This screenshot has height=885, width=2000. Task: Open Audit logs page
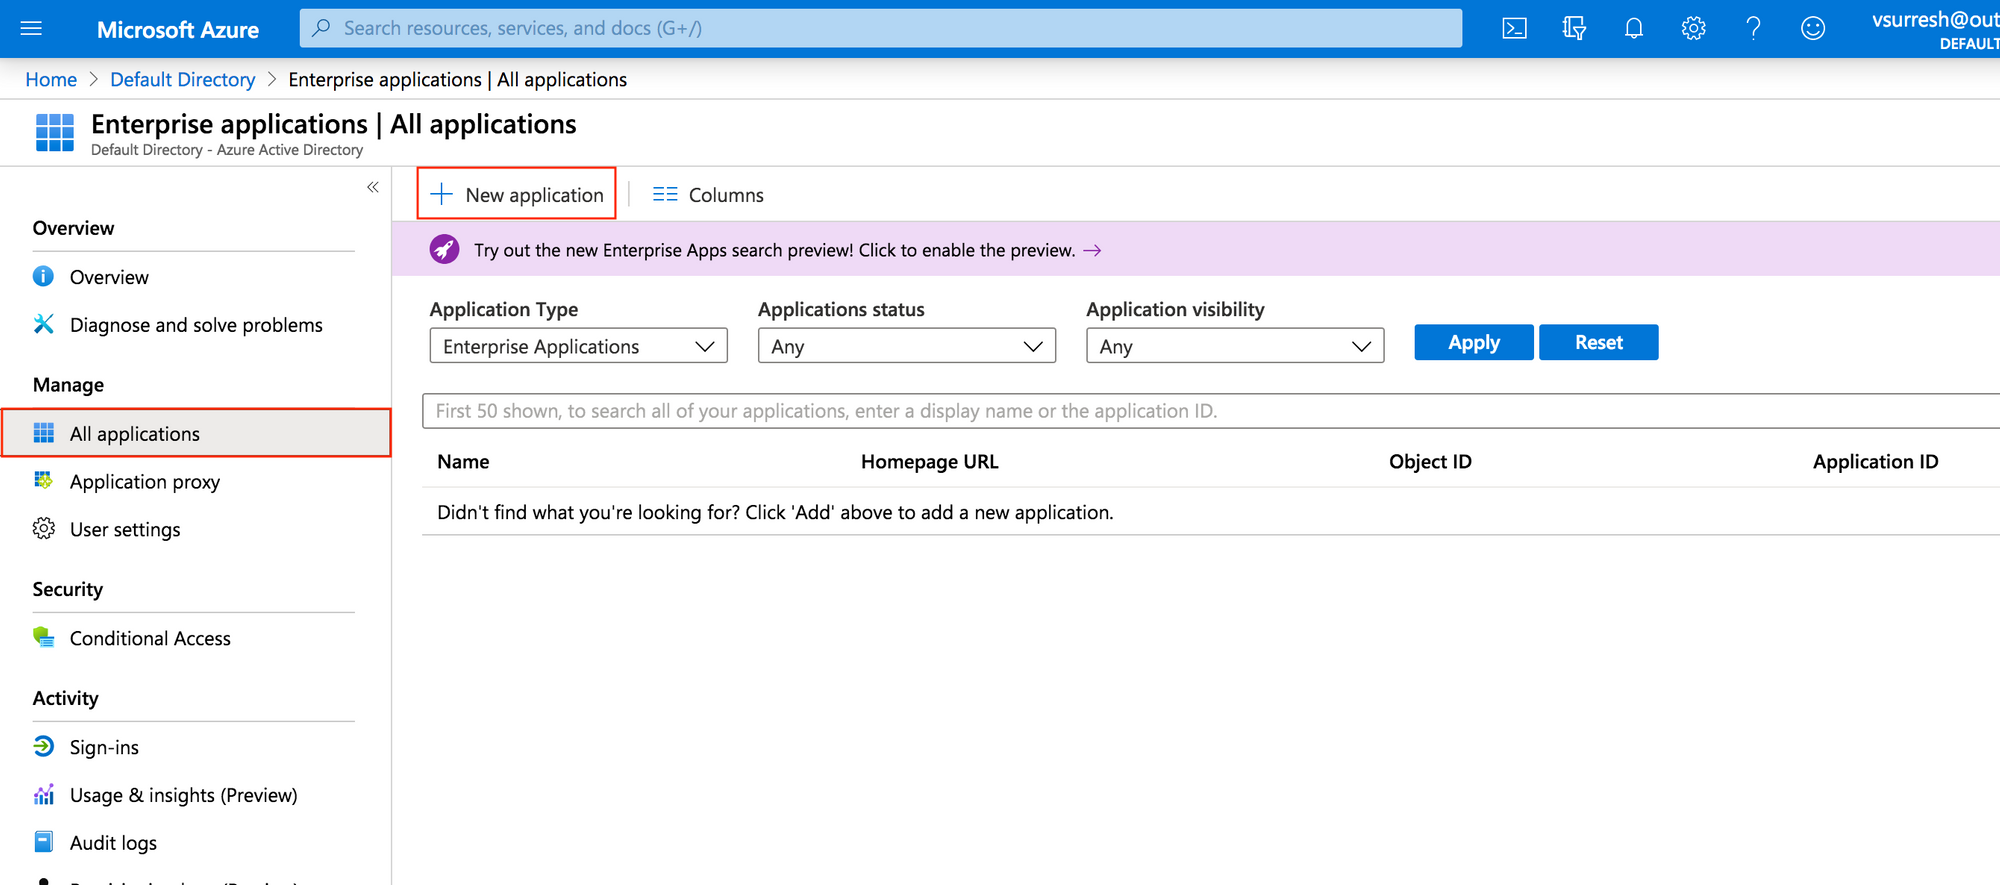click(x=113, y=843)
